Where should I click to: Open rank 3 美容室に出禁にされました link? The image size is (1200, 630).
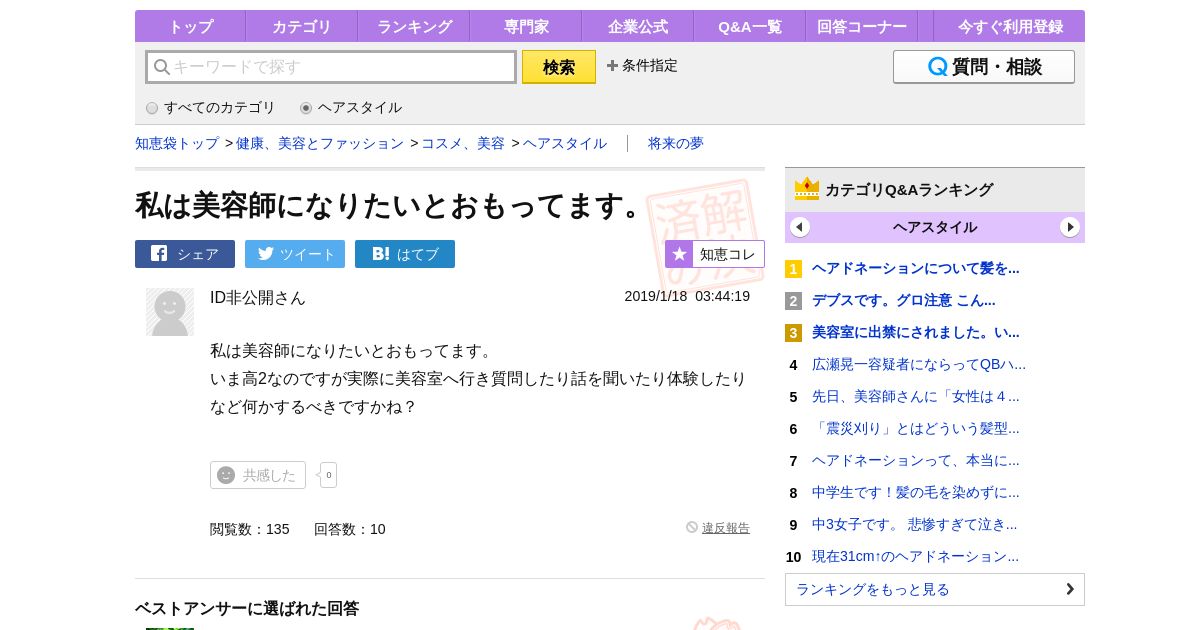pos(916,332)
